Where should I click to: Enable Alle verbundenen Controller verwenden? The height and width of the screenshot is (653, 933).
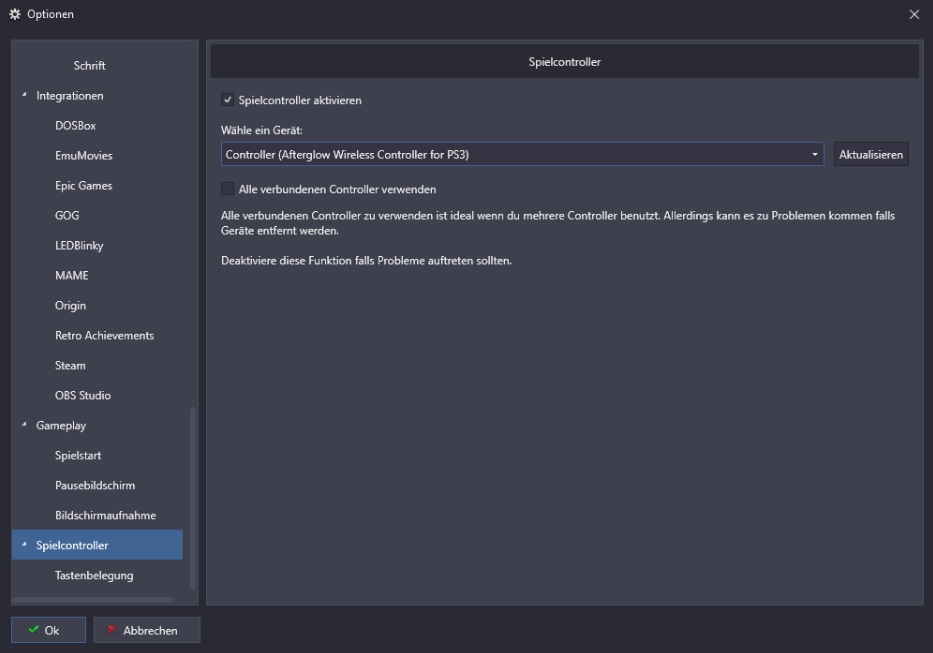tap(228, 189)
